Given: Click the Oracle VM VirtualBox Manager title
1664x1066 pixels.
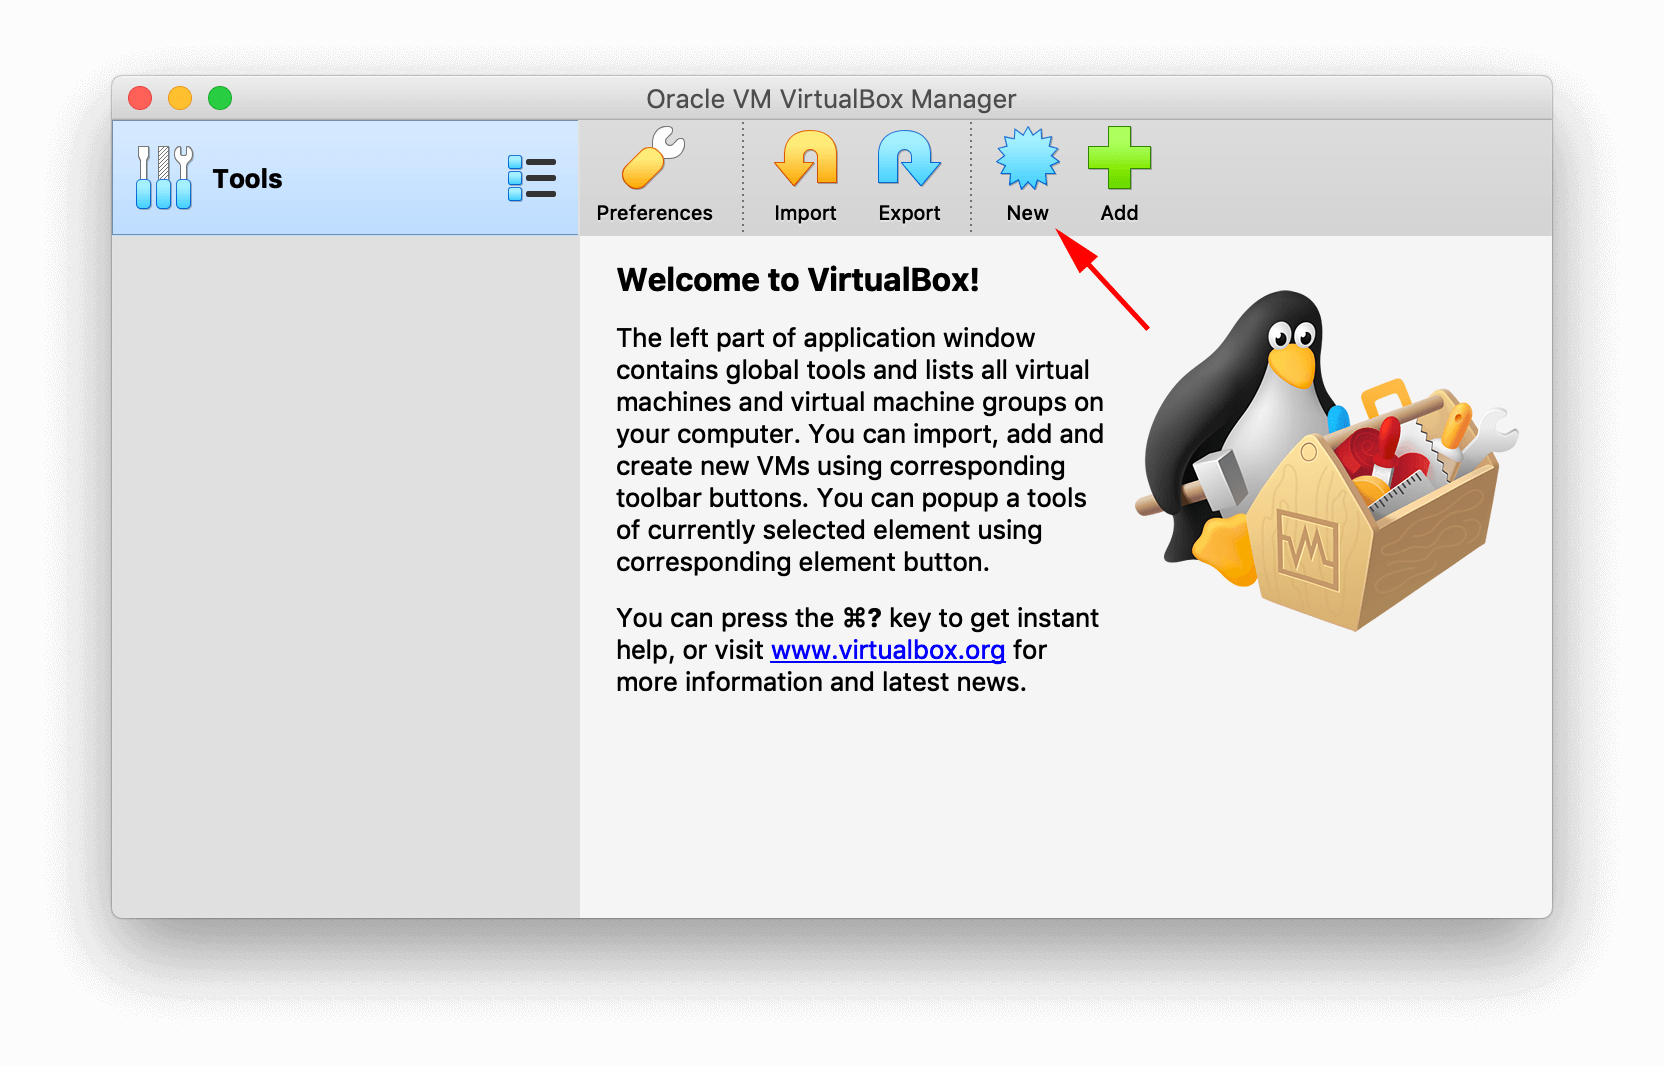Looking at the screenshot, I should click(x=831, y=99).
